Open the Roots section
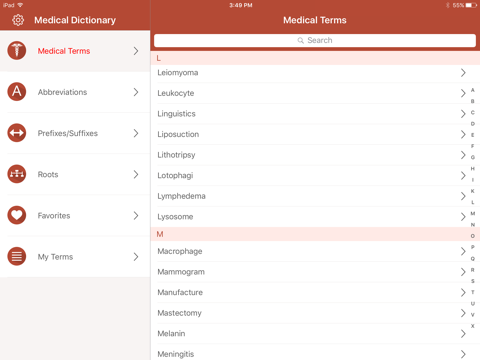Viewport: 480px width, 360px height. [x=75, y=174]
